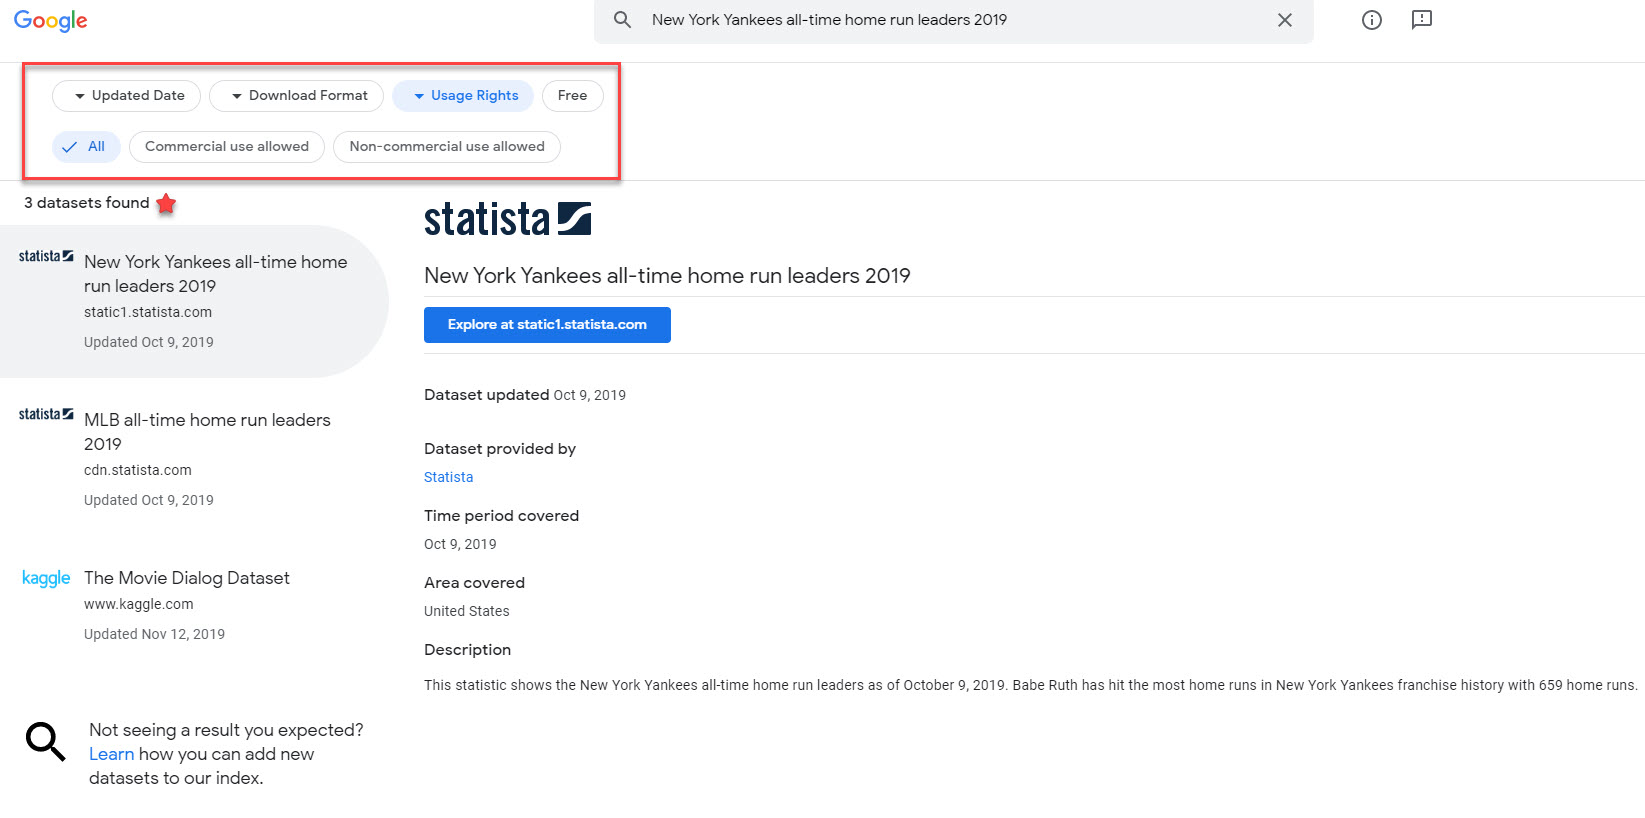Image resolution: width=1645 pixels, height=818 pixels.
Task: Select The Movie Dialog Dataset result
Action: (187, 578)
